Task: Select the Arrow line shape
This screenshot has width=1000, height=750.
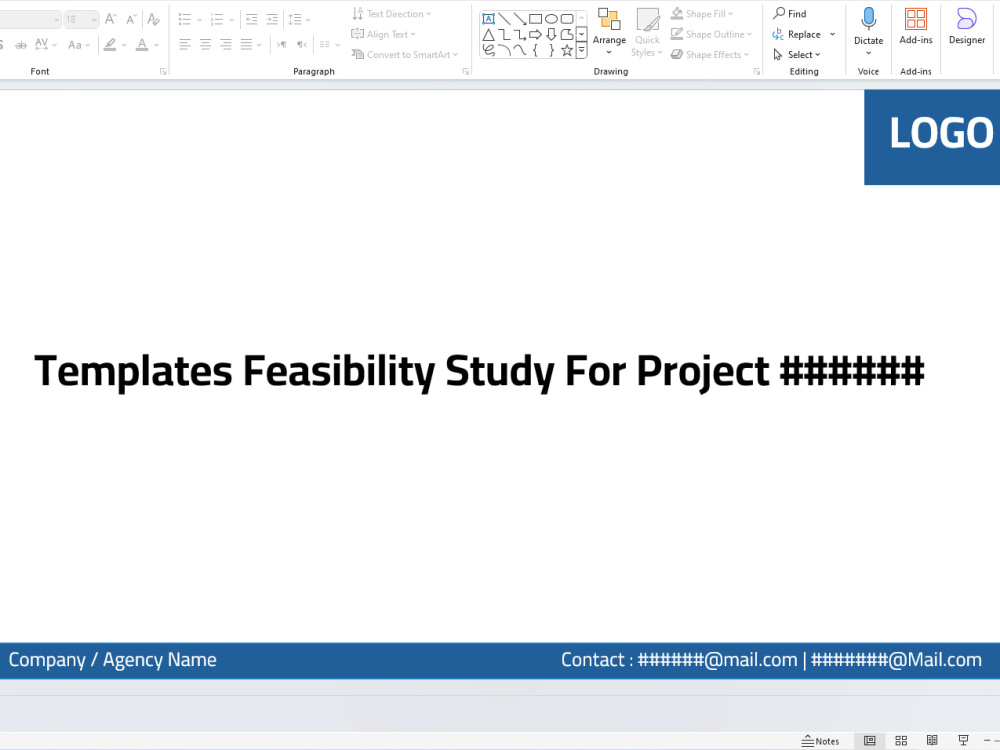Action: (520, 18)
